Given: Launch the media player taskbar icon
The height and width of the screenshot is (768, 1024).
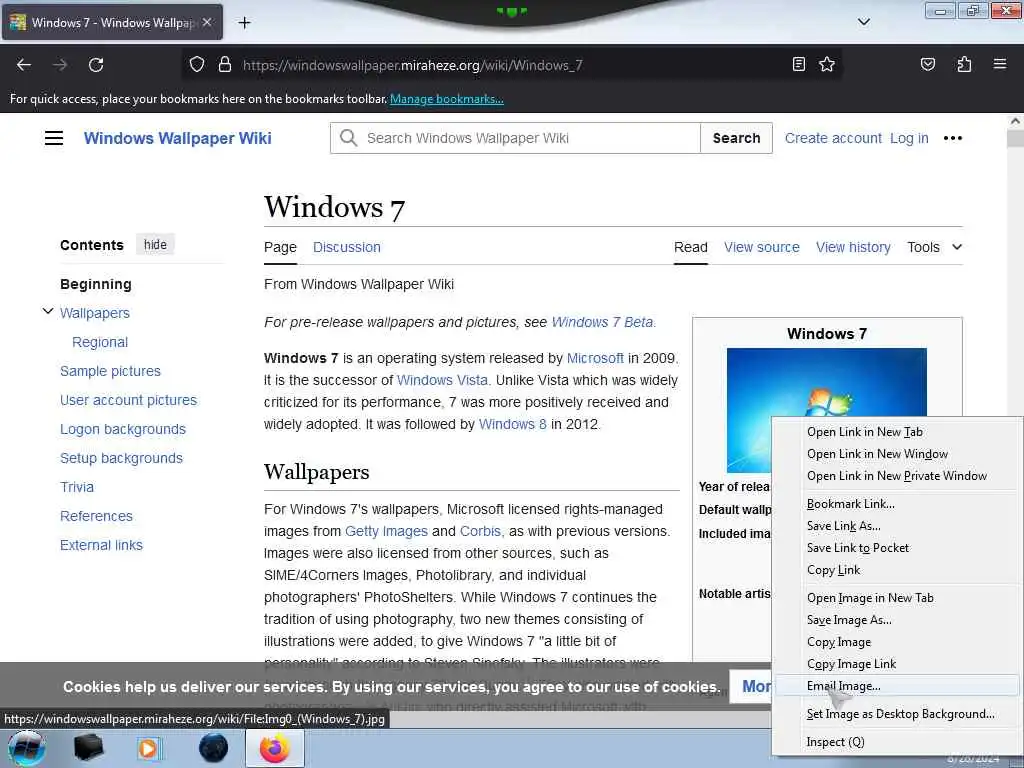Looking at the screenshot, I should pos(148,748).
